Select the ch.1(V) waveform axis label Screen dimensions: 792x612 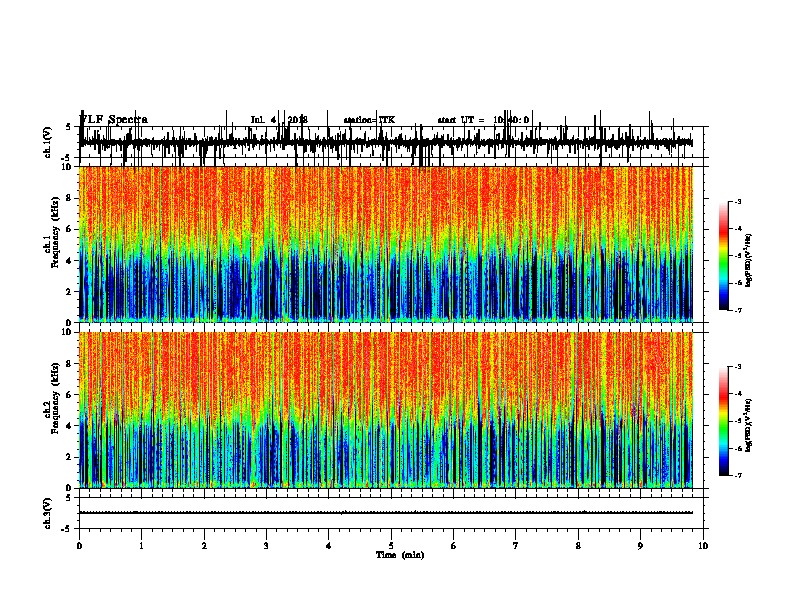pyautogui.click(x=48, y=142)
